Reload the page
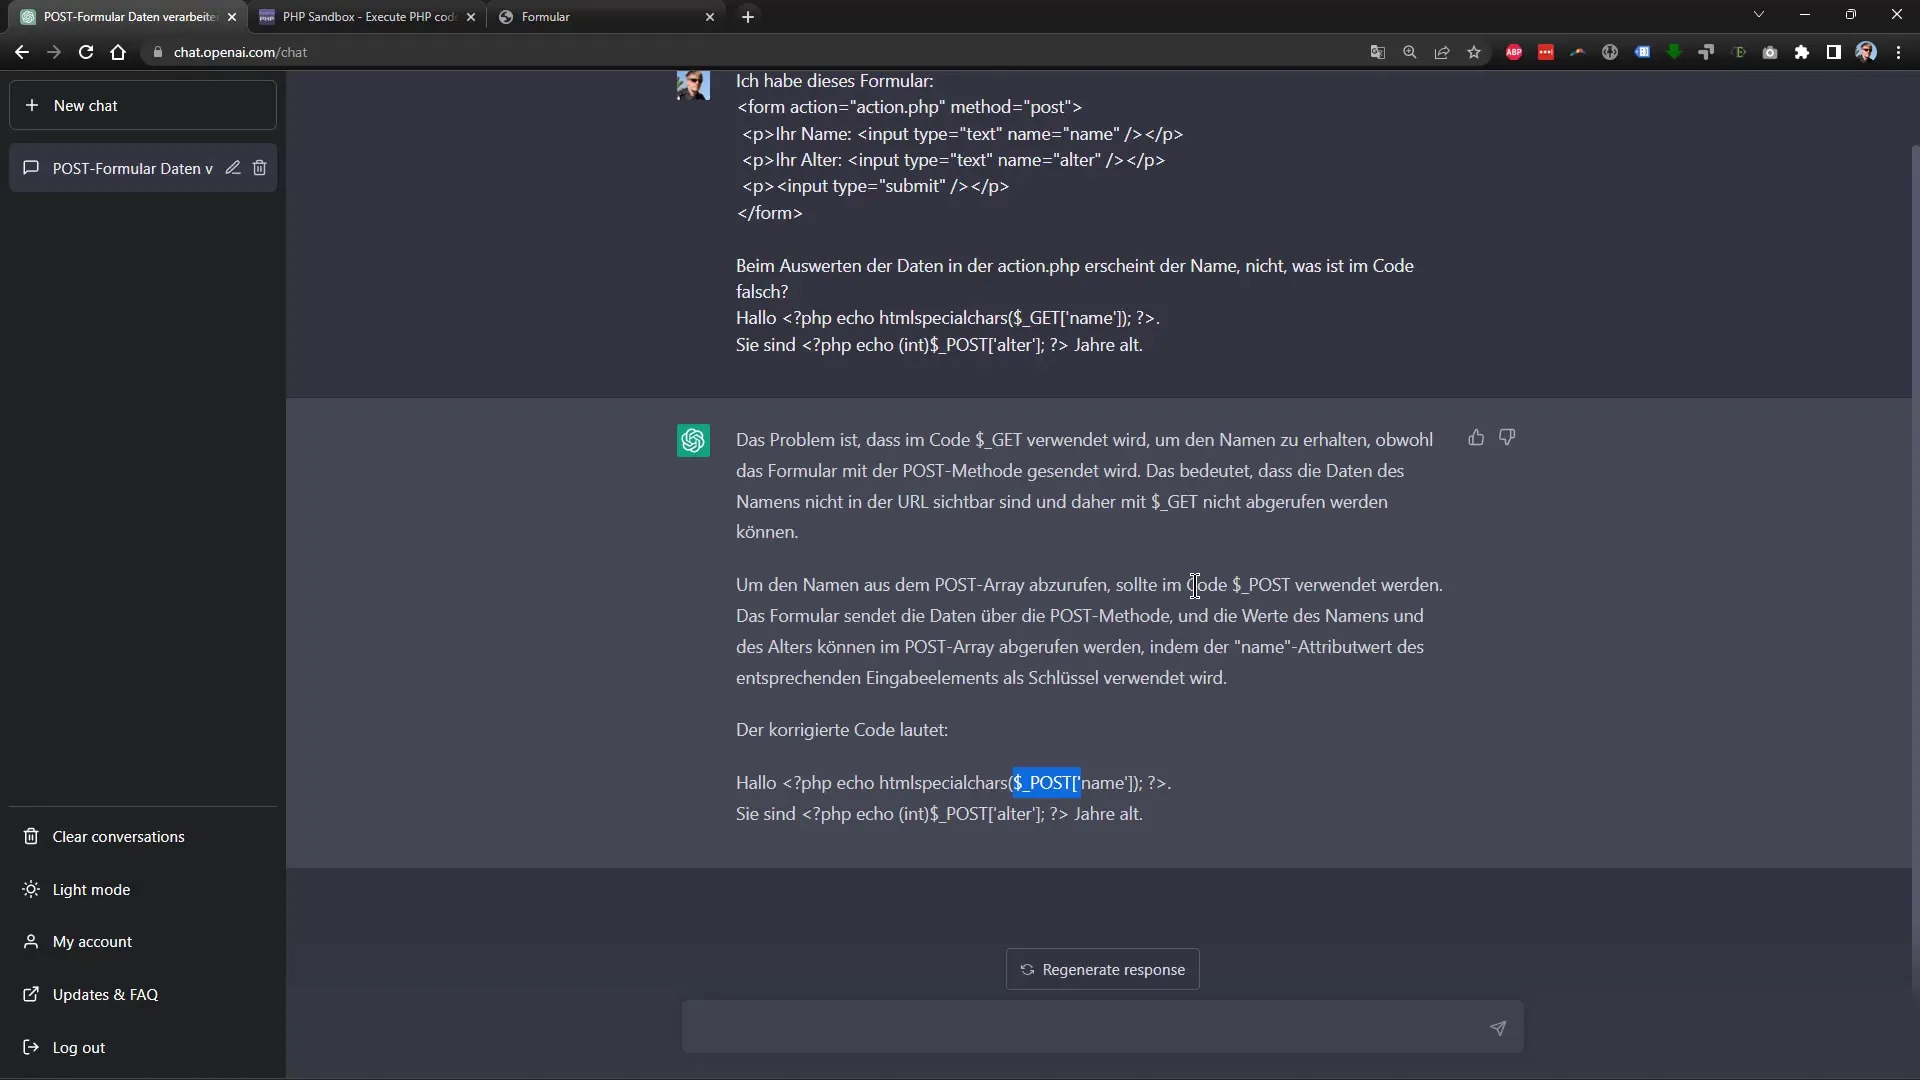The height and width of the screenshot is (1080, 1920). point(86,52)
